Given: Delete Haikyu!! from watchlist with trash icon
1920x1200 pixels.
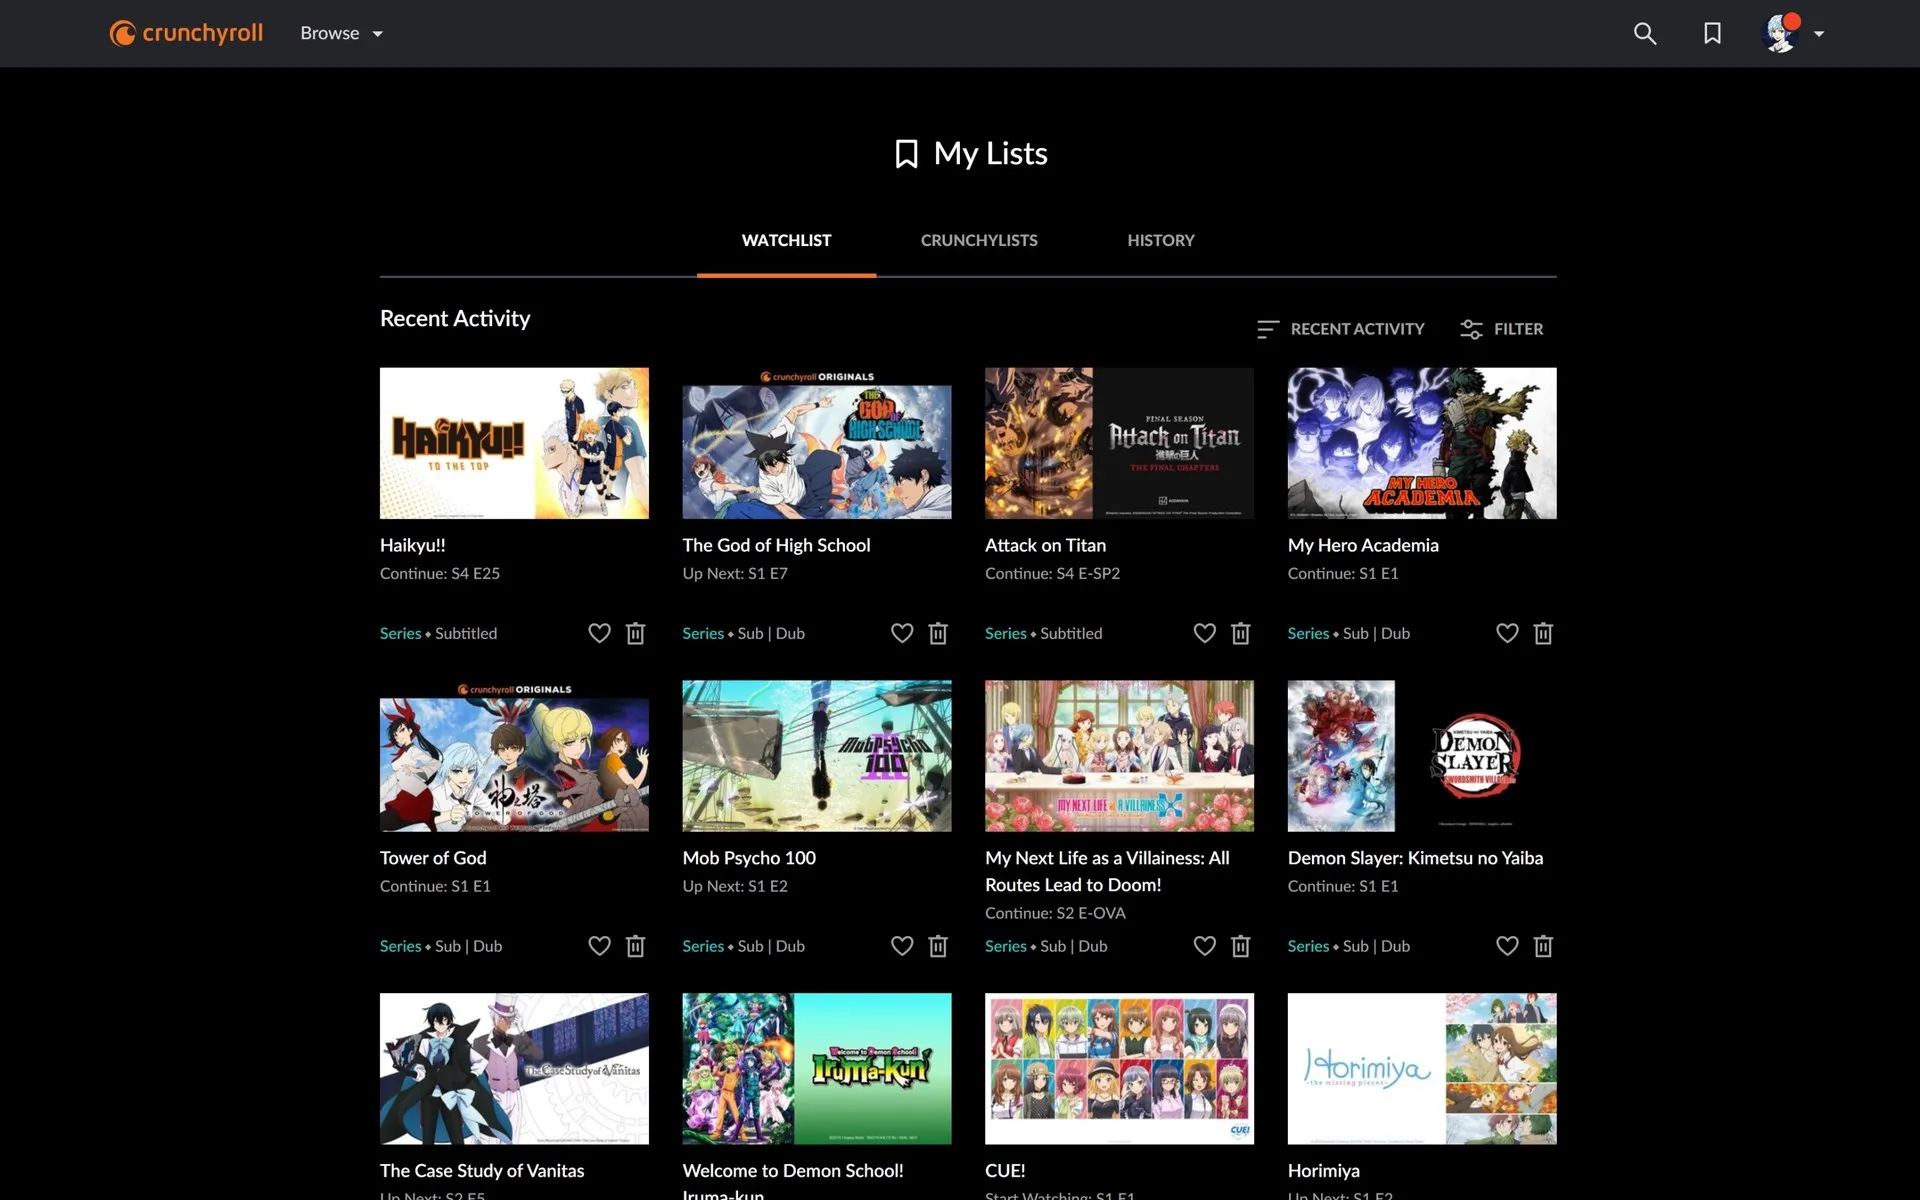Looking at the screenshot, I should (635, 633).
